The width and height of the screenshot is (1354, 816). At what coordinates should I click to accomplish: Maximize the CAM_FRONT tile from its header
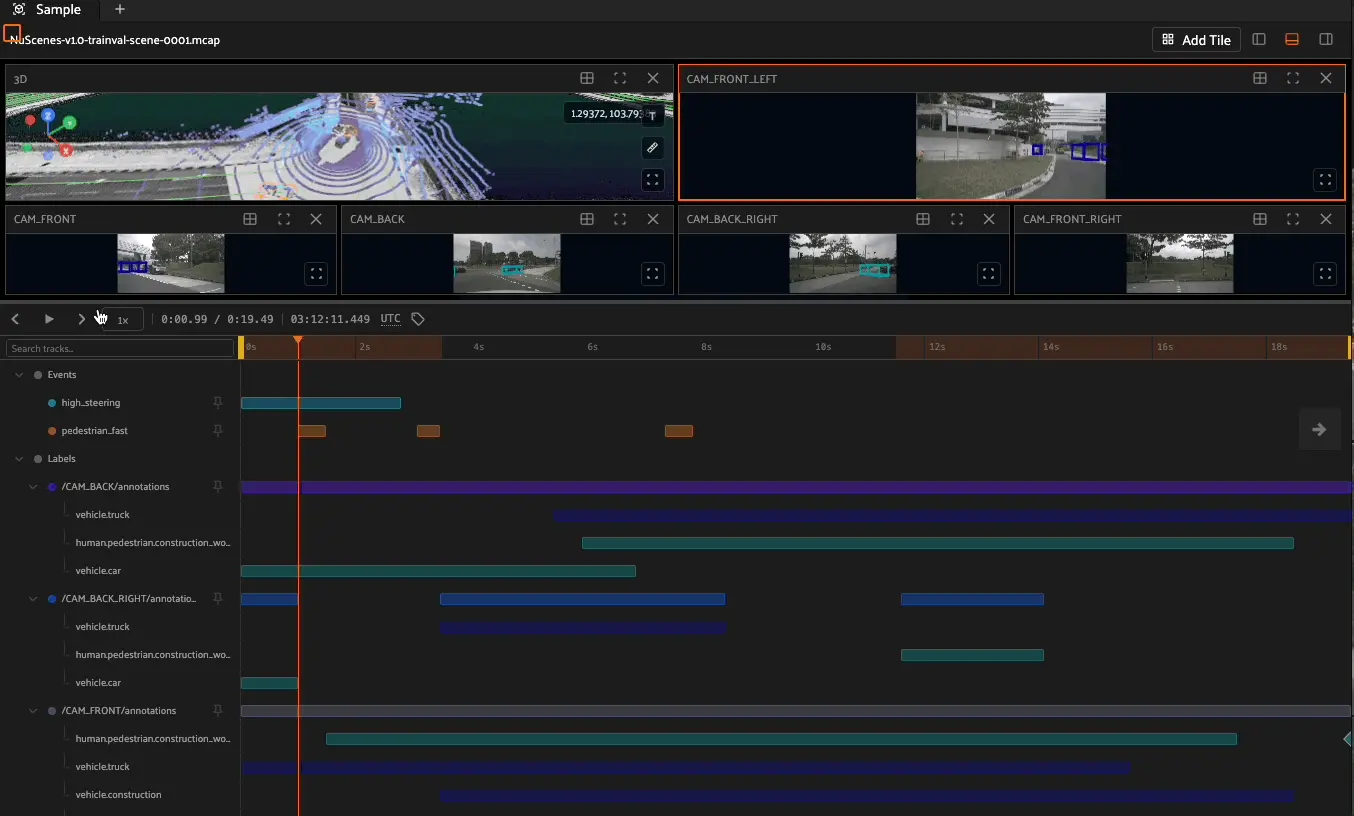click(x=284, y=219)
